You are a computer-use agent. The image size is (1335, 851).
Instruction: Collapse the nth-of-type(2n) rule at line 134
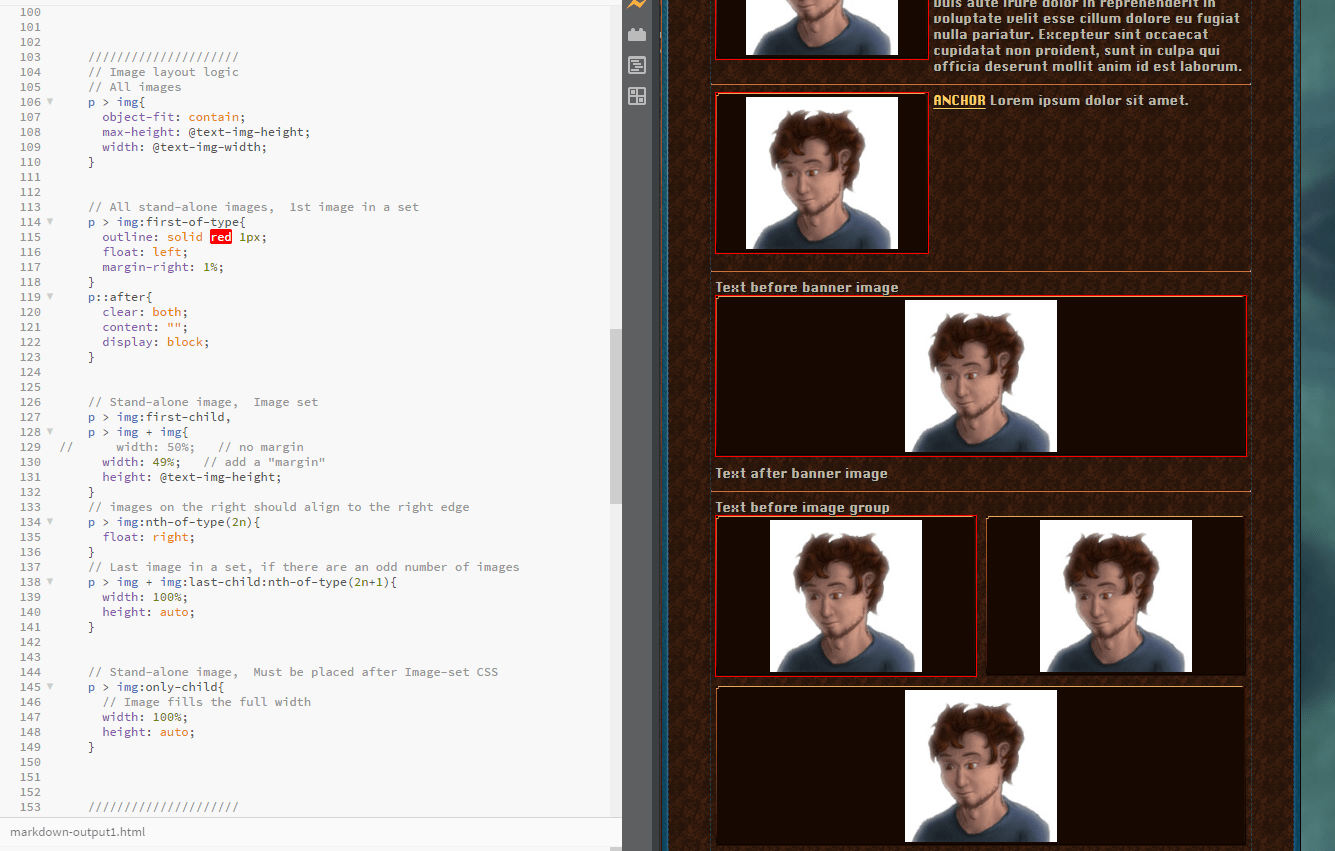click(50, 522)
